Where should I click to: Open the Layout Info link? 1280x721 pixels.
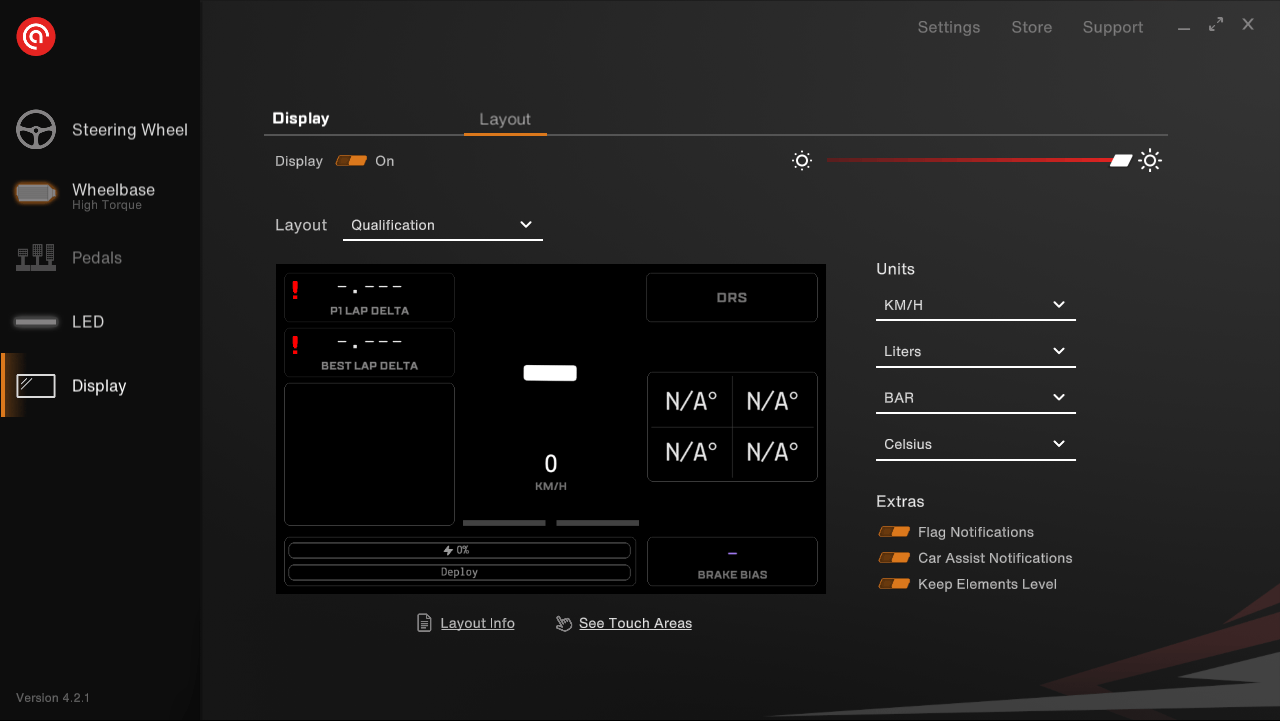pos(477,623)
